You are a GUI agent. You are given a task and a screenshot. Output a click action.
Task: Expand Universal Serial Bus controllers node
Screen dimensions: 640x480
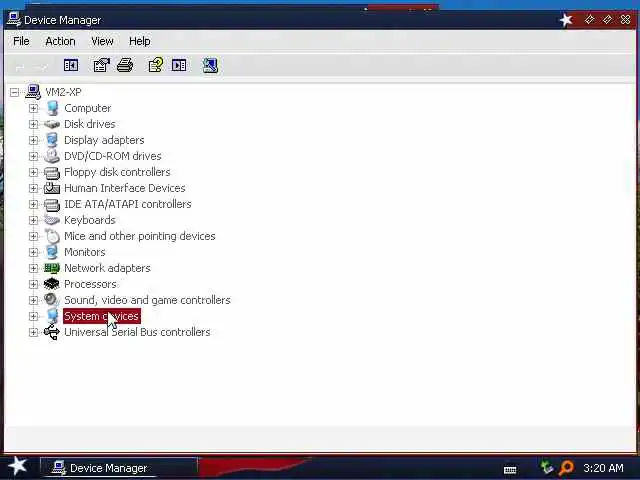click(33, 332)
